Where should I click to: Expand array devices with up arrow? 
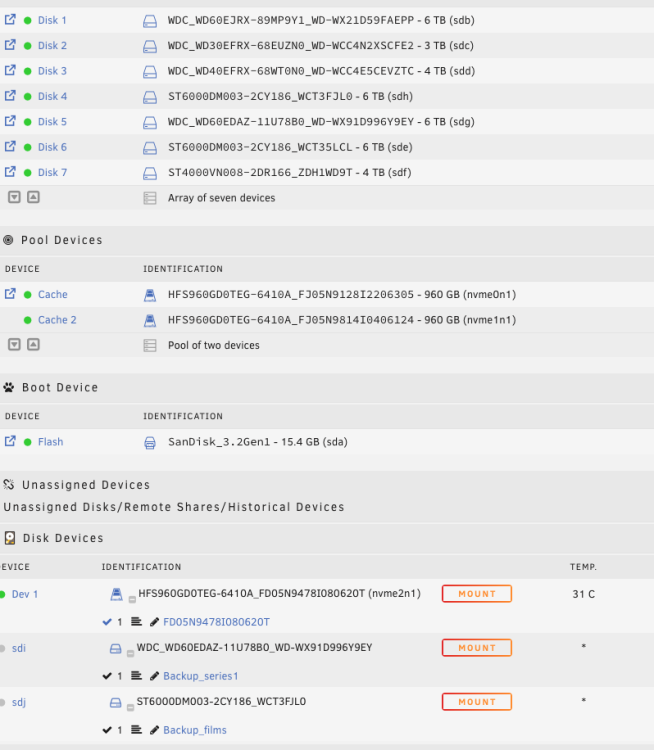coord(33,197)
